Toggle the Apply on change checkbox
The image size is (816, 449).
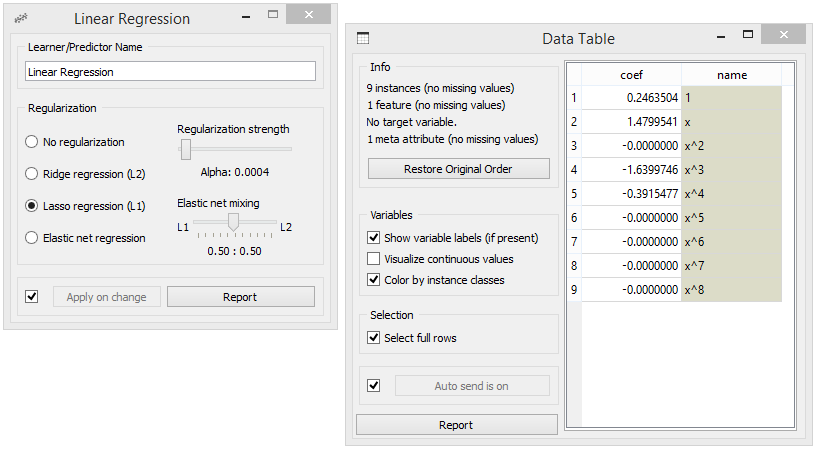[x=32, y=297]
